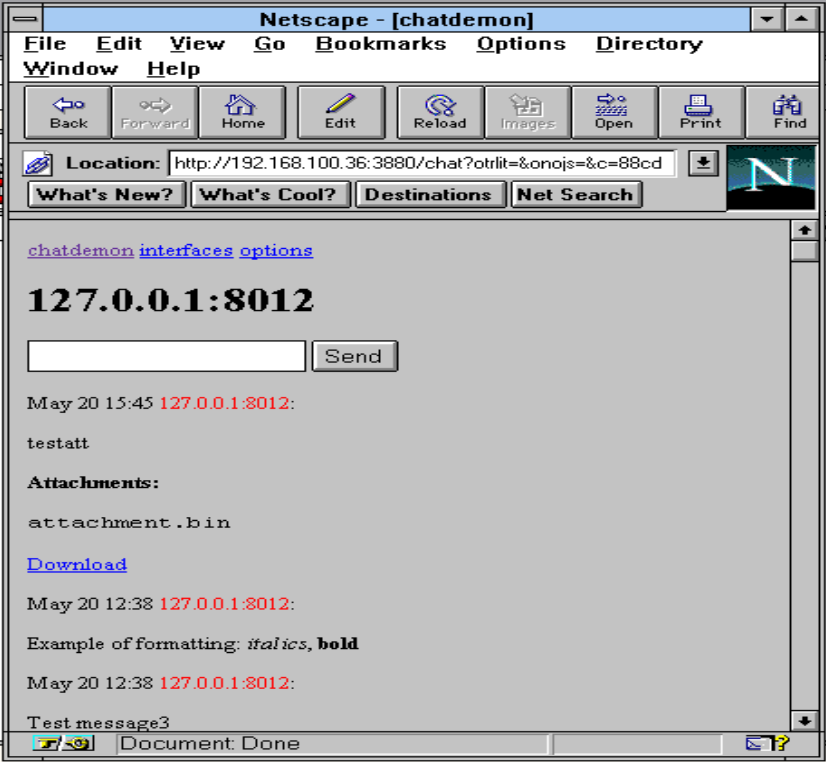
Task: Click the testatt message text
Action: 58,443
